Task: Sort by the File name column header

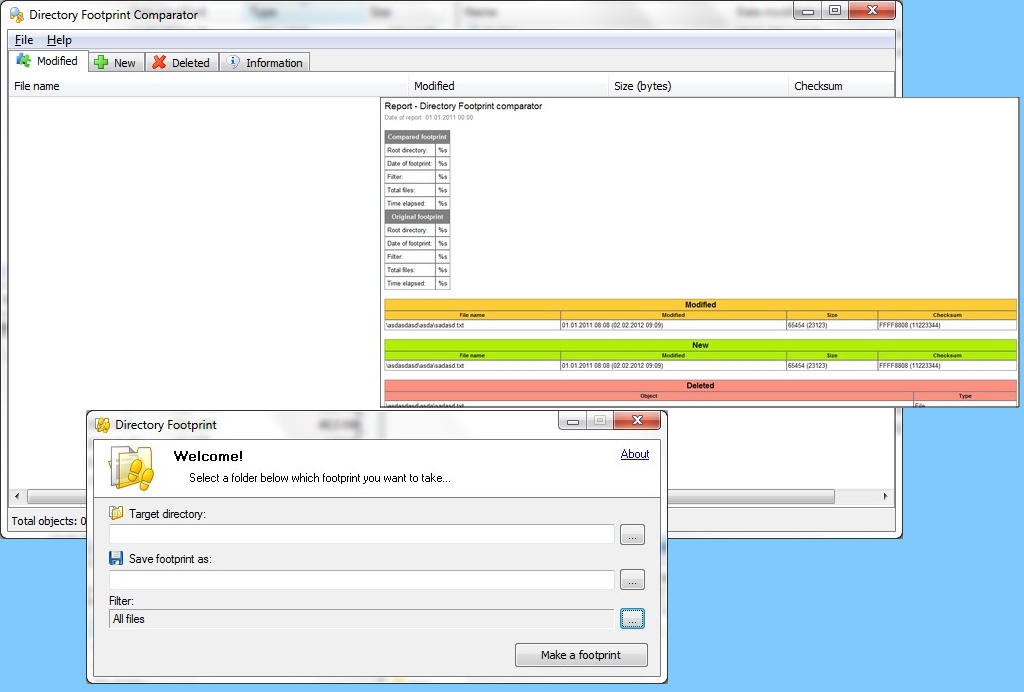Action: click(208, 86)
